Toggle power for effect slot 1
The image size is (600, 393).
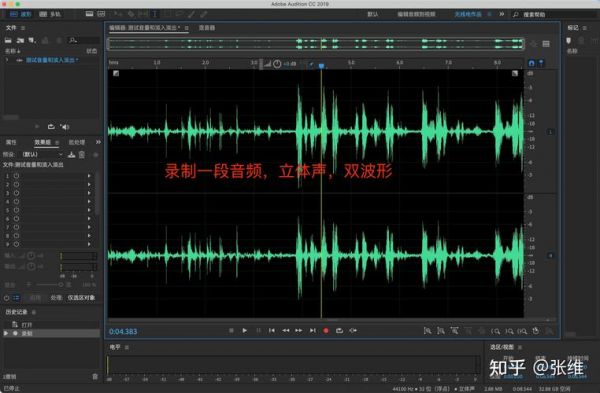click(x=16, y=176)
